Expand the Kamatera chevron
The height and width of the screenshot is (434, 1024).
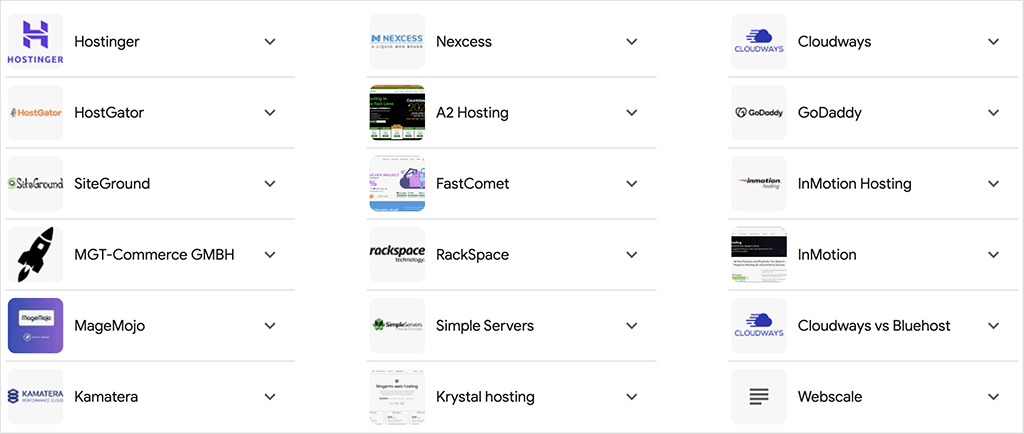pyautogui.click(x=270, y=396)
